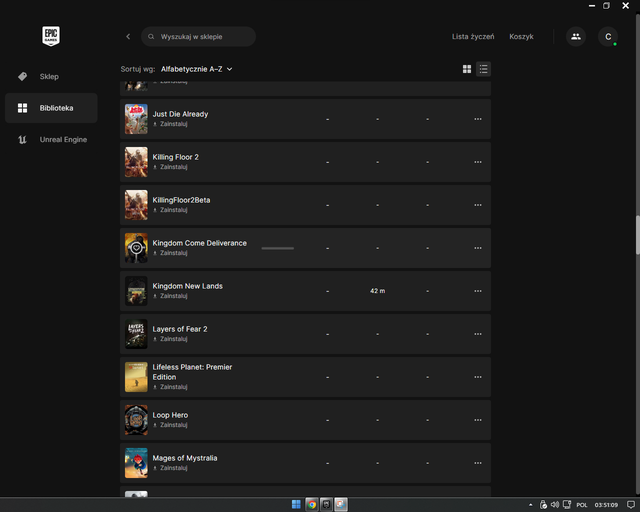This screenshot has width=640, height=512.
Task: Click the 42 m playtime value
Action: (x=378, y=291)
